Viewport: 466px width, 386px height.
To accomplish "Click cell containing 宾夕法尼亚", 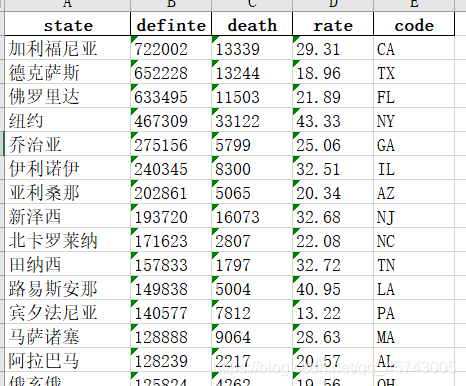I will click(x=68, y=312).
